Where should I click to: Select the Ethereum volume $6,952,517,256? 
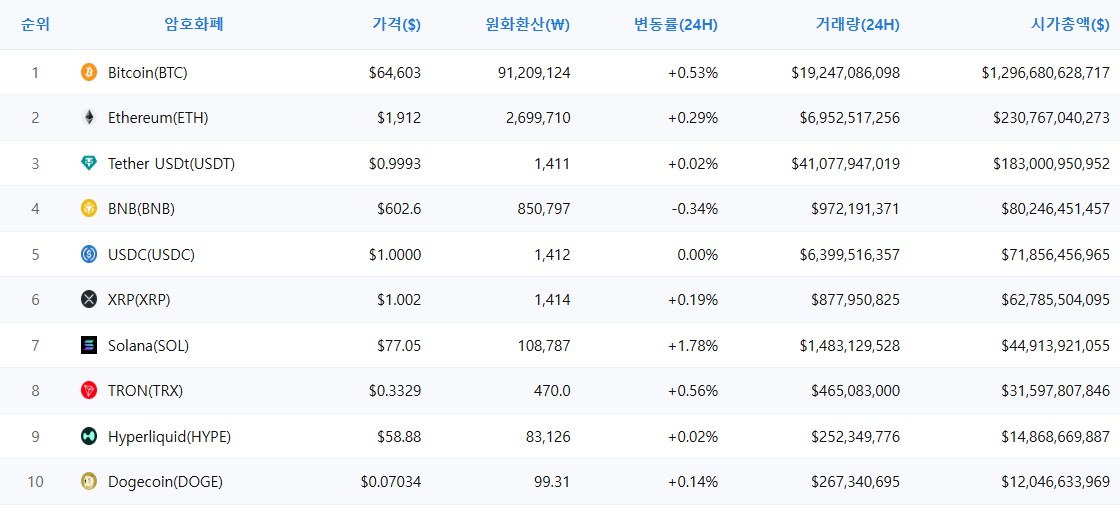pos(850,118)
